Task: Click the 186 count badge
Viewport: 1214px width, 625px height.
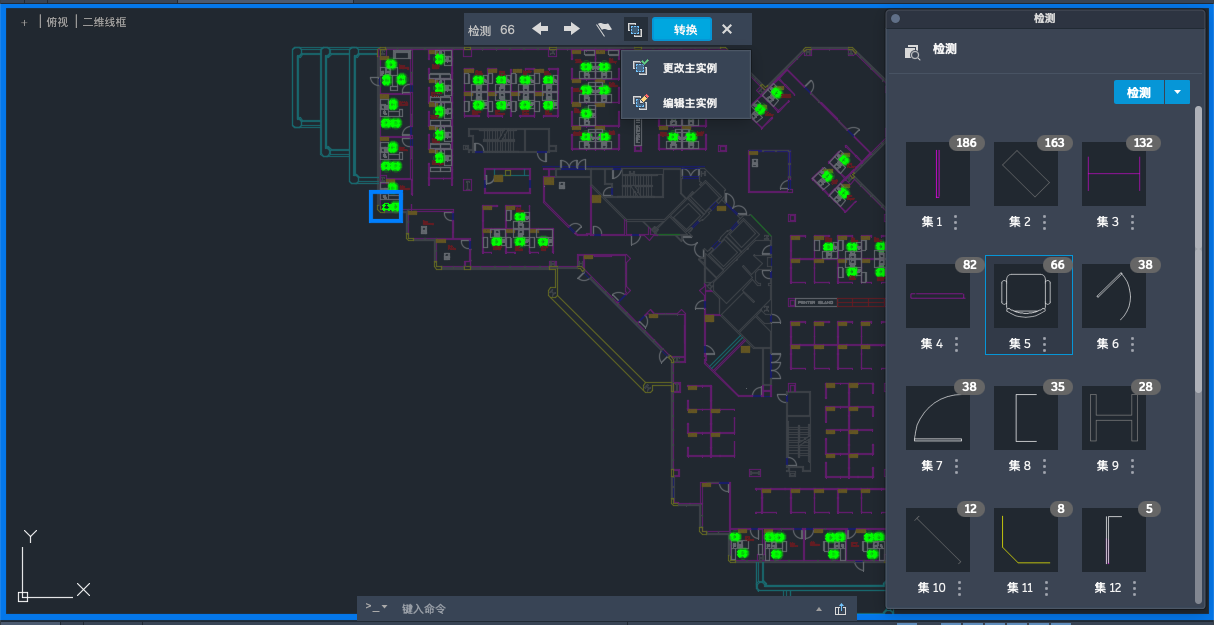Action: [966, 143]
